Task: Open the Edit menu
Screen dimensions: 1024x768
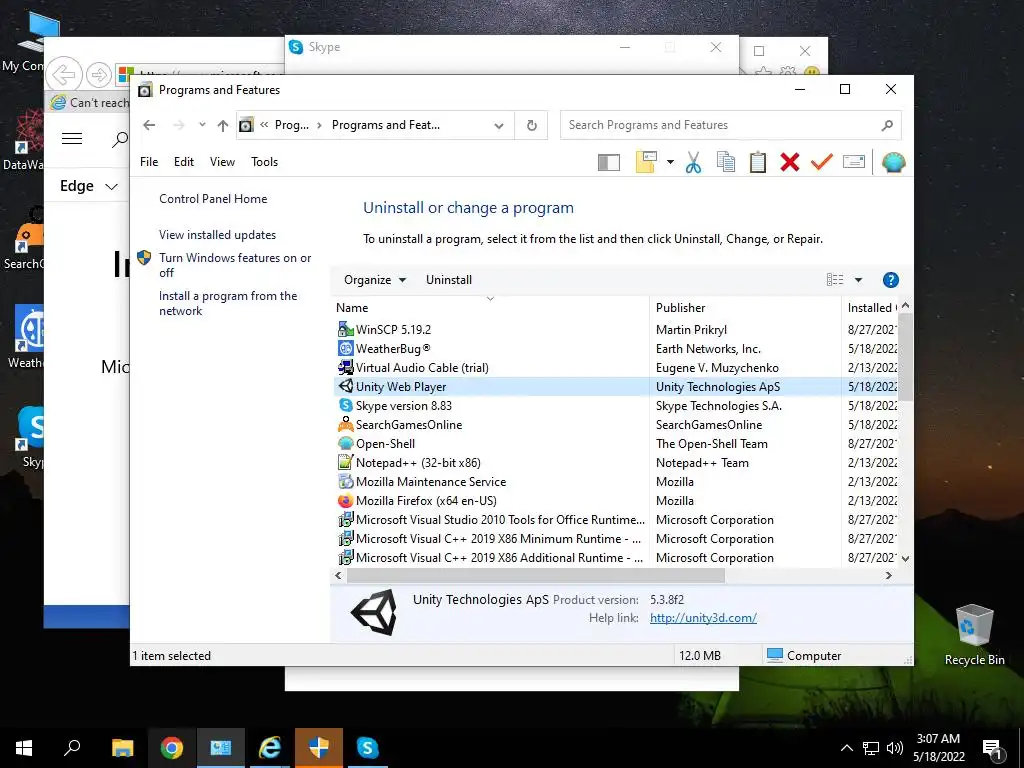Action: [184, 162]
